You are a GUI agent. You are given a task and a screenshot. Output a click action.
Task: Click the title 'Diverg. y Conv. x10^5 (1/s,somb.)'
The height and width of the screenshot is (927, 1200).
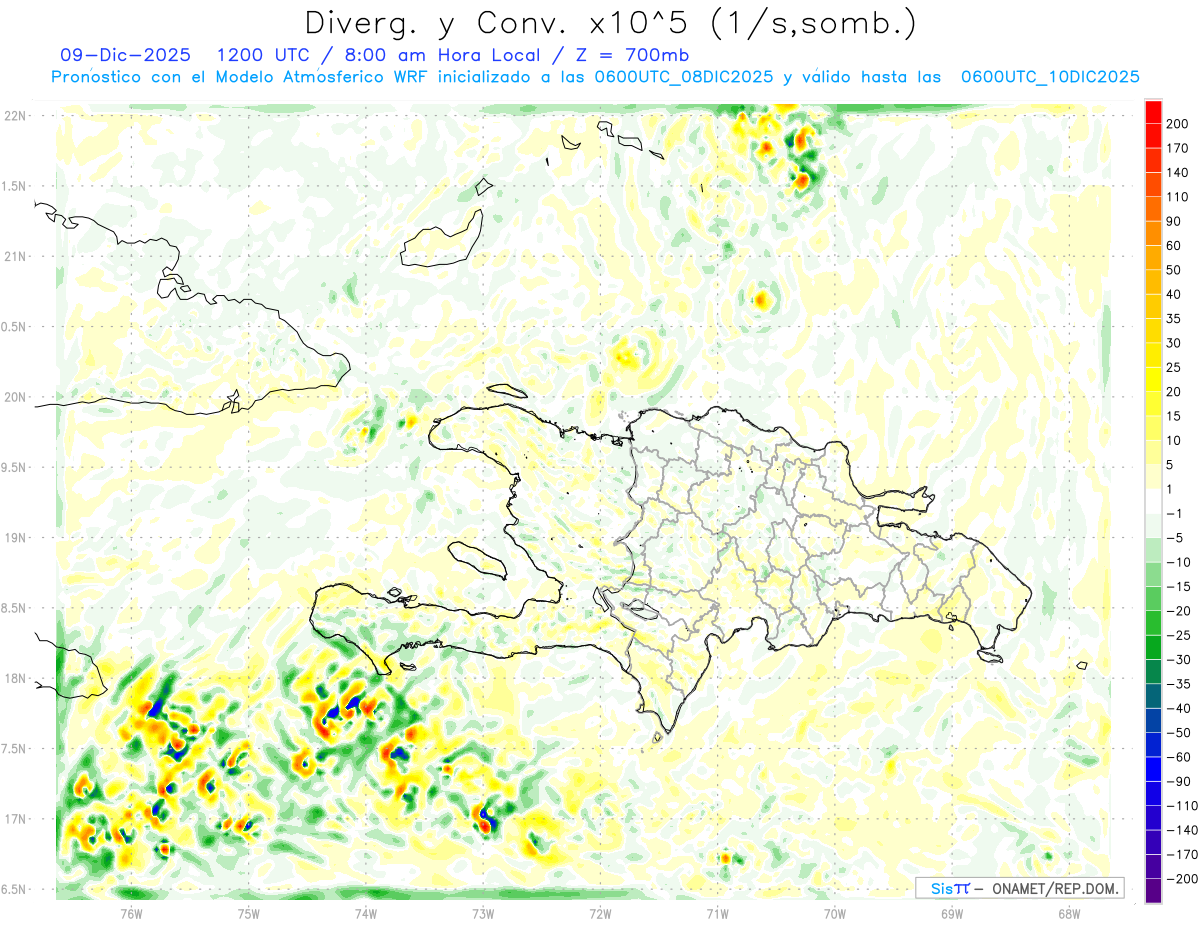[611, 23]
